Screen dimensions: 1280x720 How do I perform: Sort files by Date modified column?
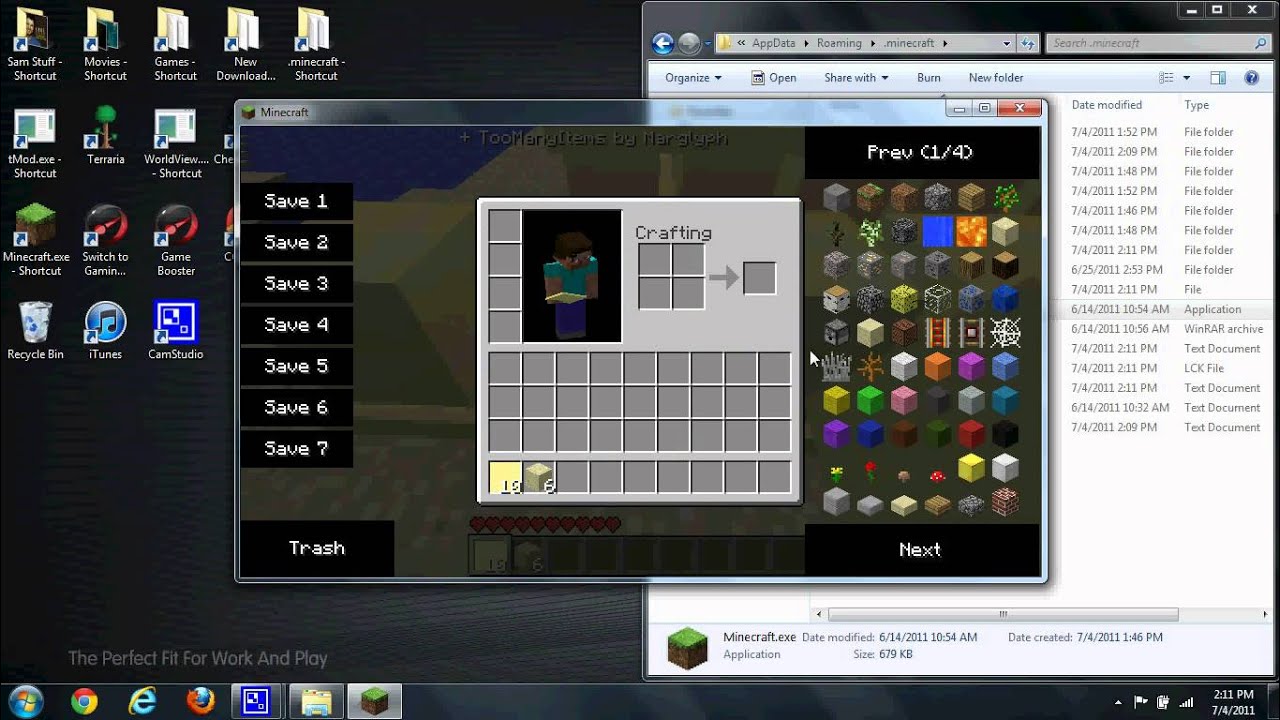pyautogui.click(x=1106, y=105)
